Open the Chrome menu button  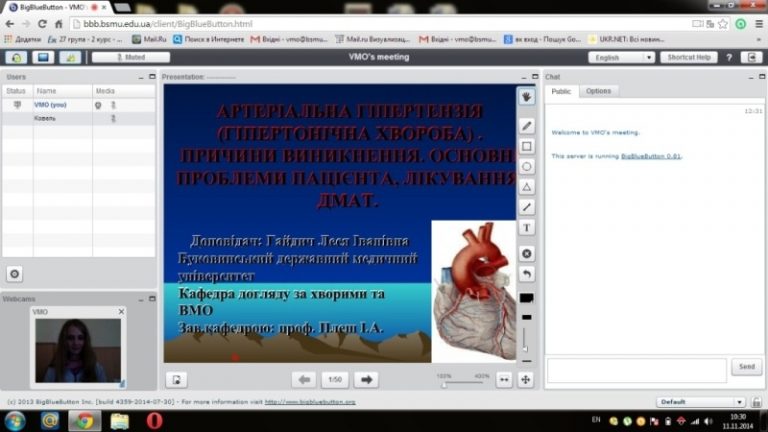point(758,24)
